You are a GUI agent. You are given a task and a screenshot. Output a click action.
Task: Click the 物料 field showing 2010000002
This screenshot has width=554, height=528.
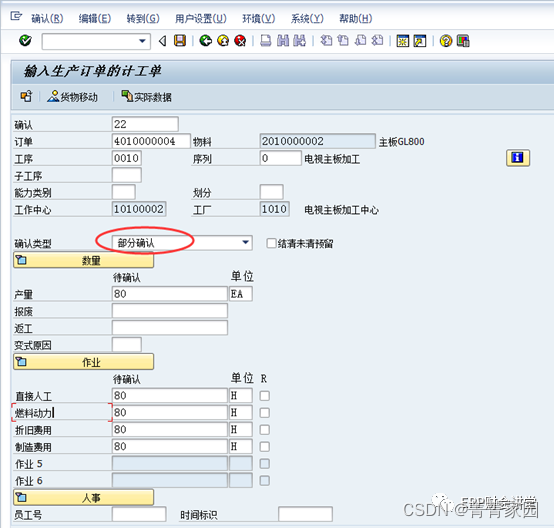point(317,141)
